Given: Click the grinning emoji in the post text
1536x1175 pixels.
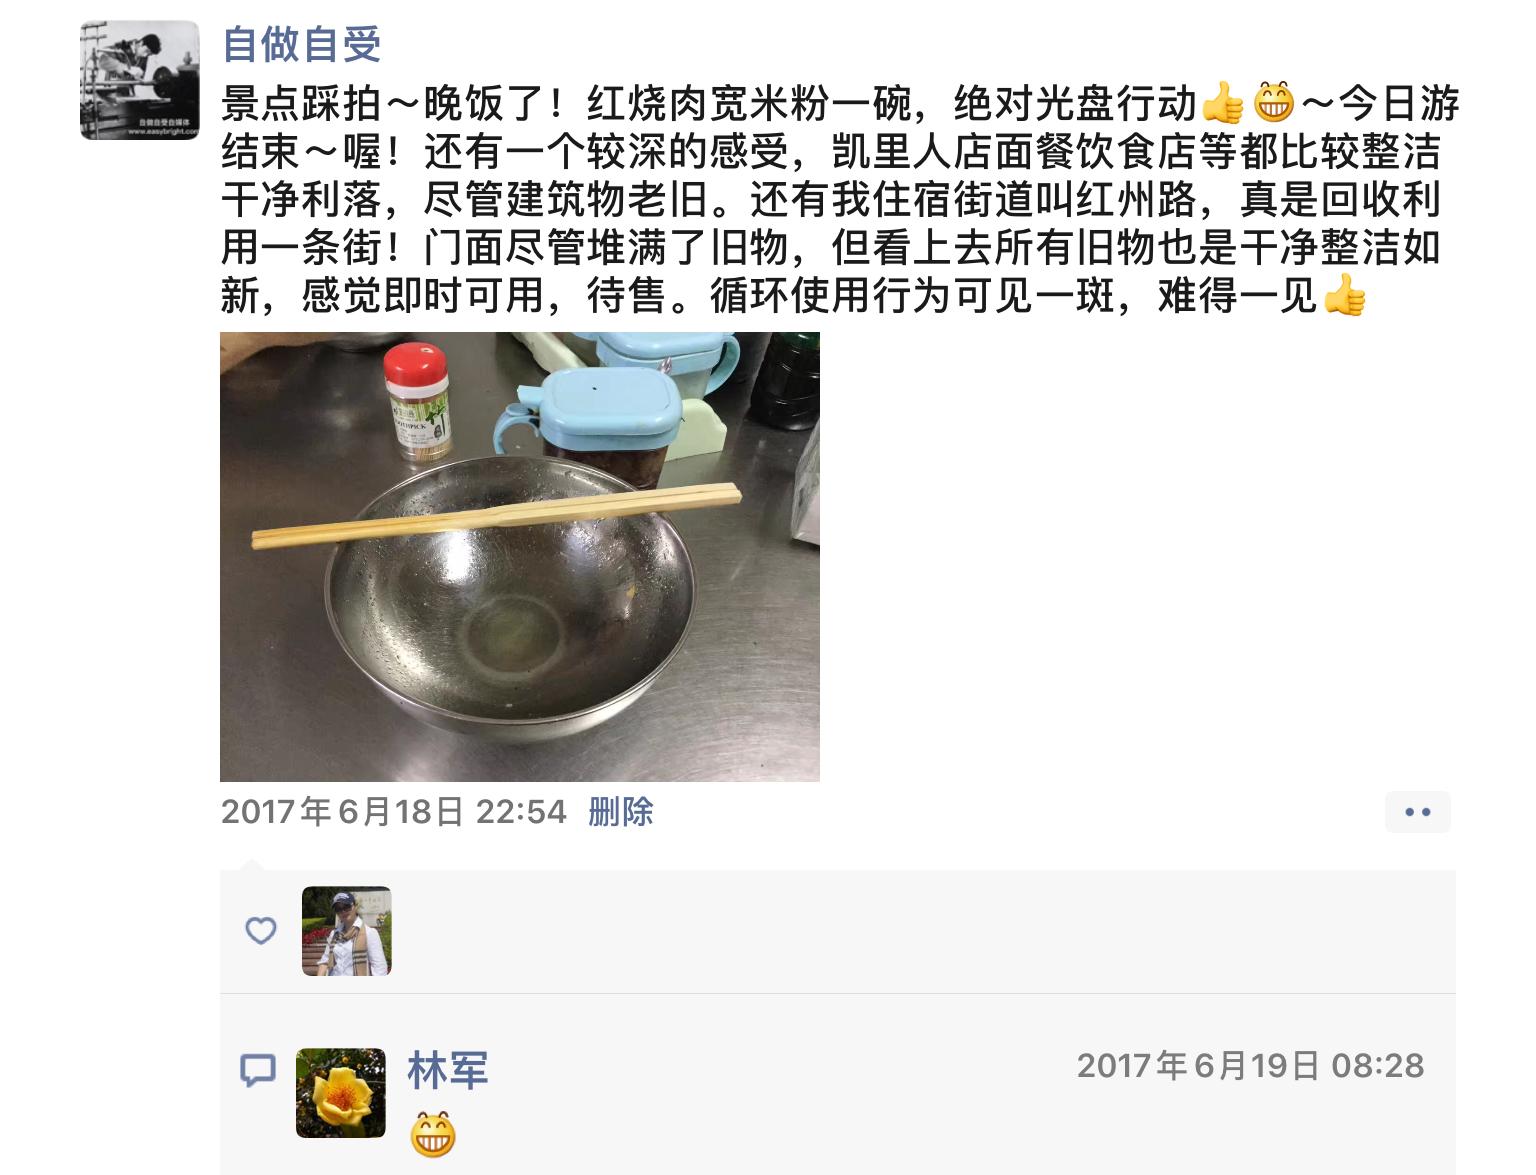Looking at the screenshot, I should point(1273,102).
